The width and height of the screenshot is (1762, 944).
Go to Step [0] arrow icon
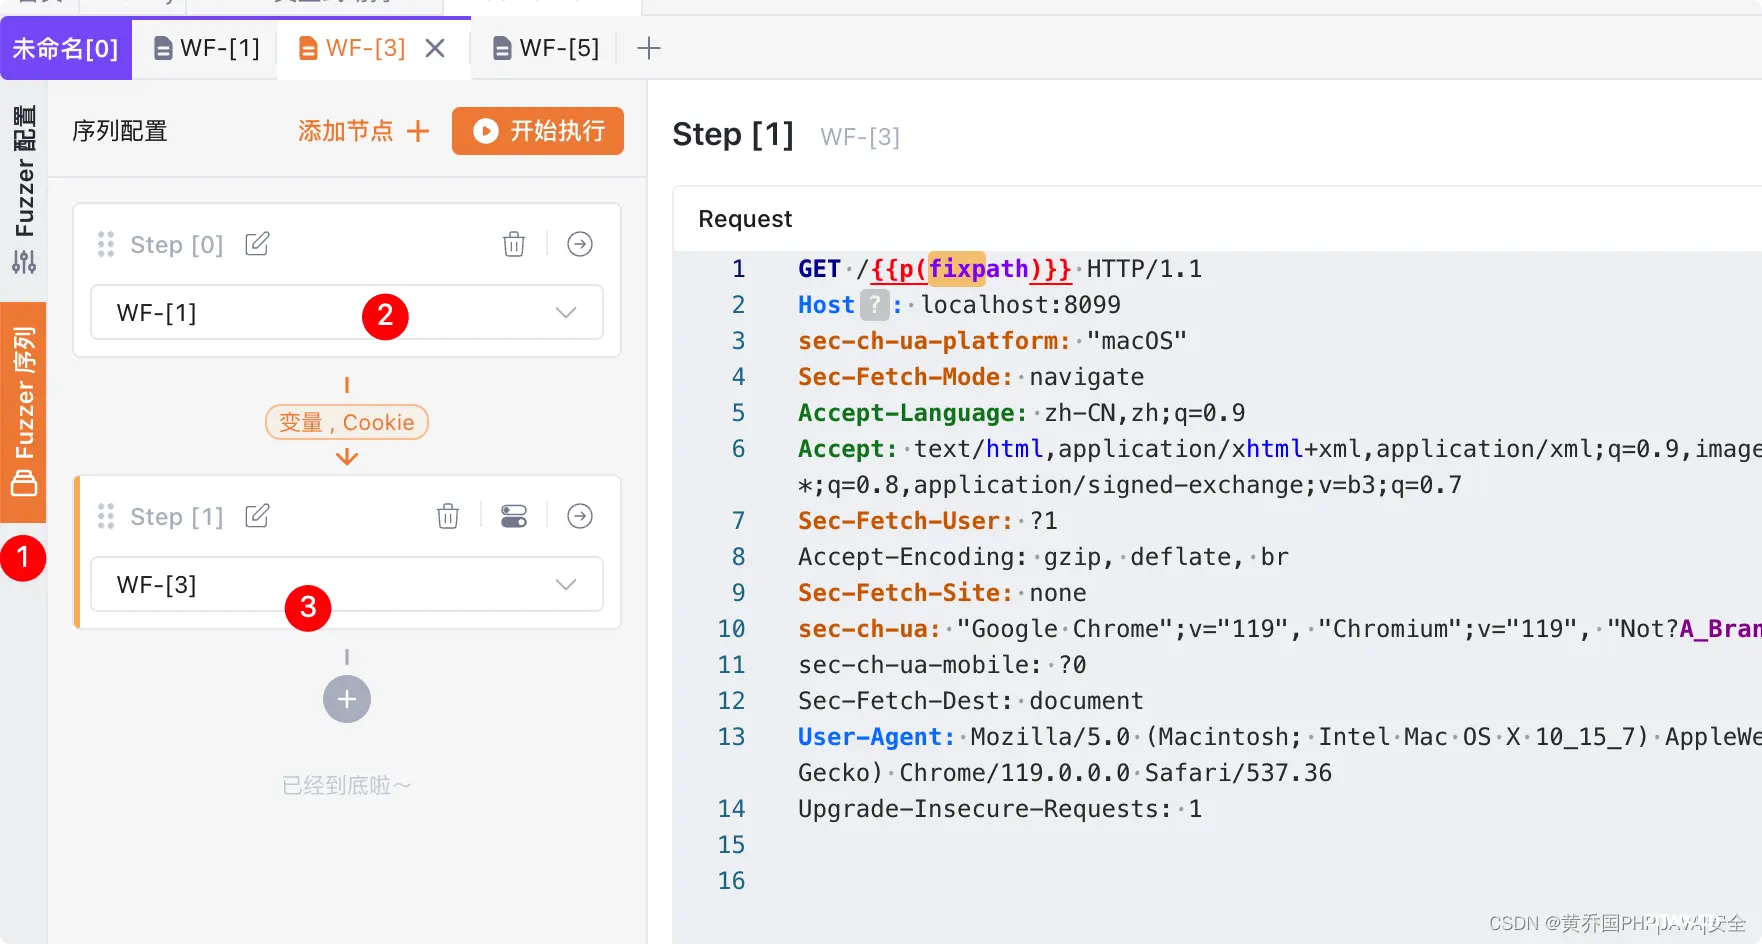coord(580,244)
